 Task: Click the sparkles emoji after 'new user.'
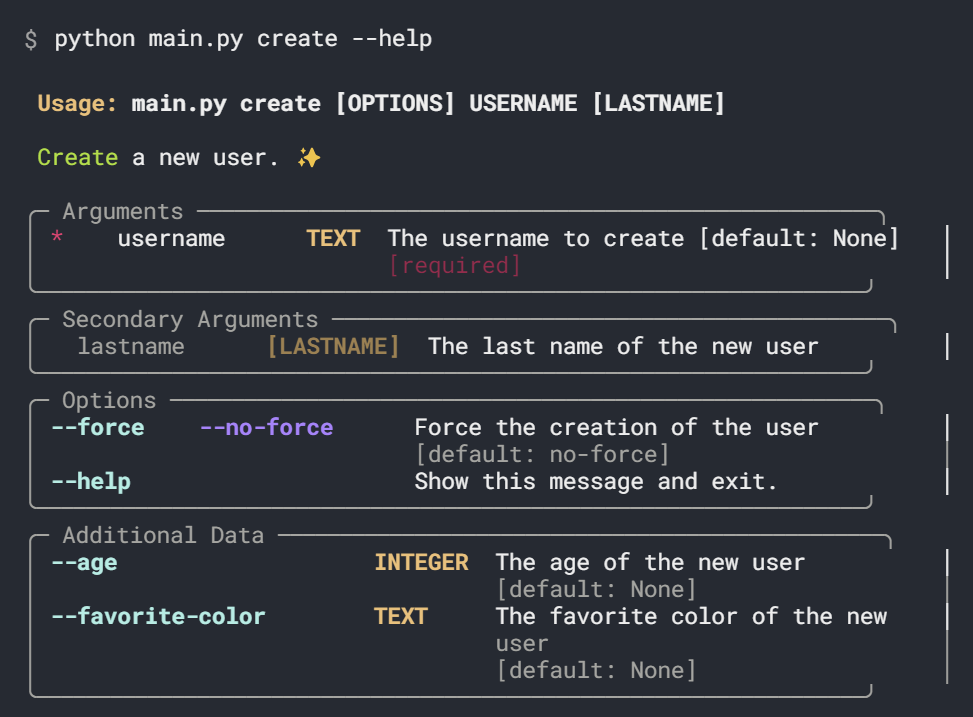coord(308,158)
